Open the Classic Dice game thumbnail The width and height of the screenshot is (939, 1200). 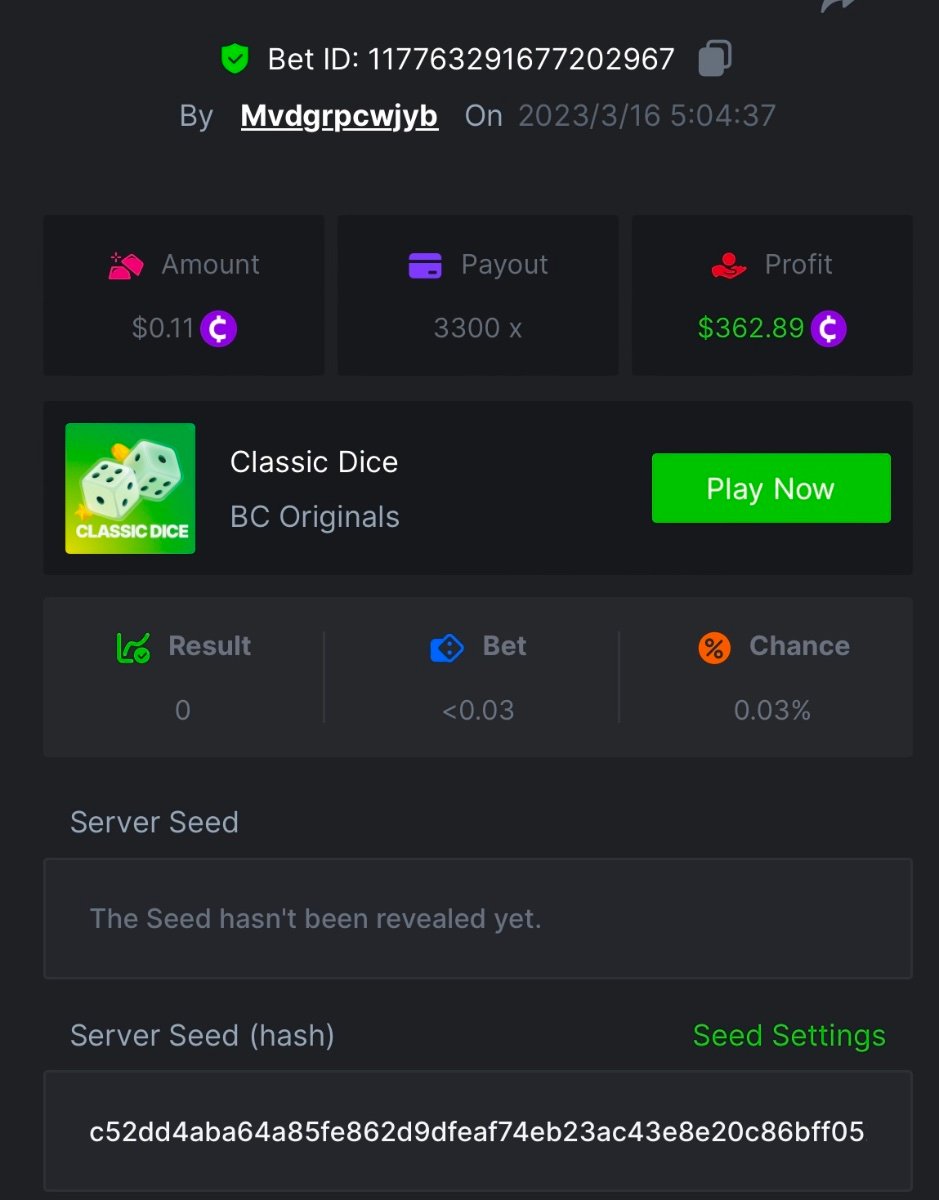[130, 488]
